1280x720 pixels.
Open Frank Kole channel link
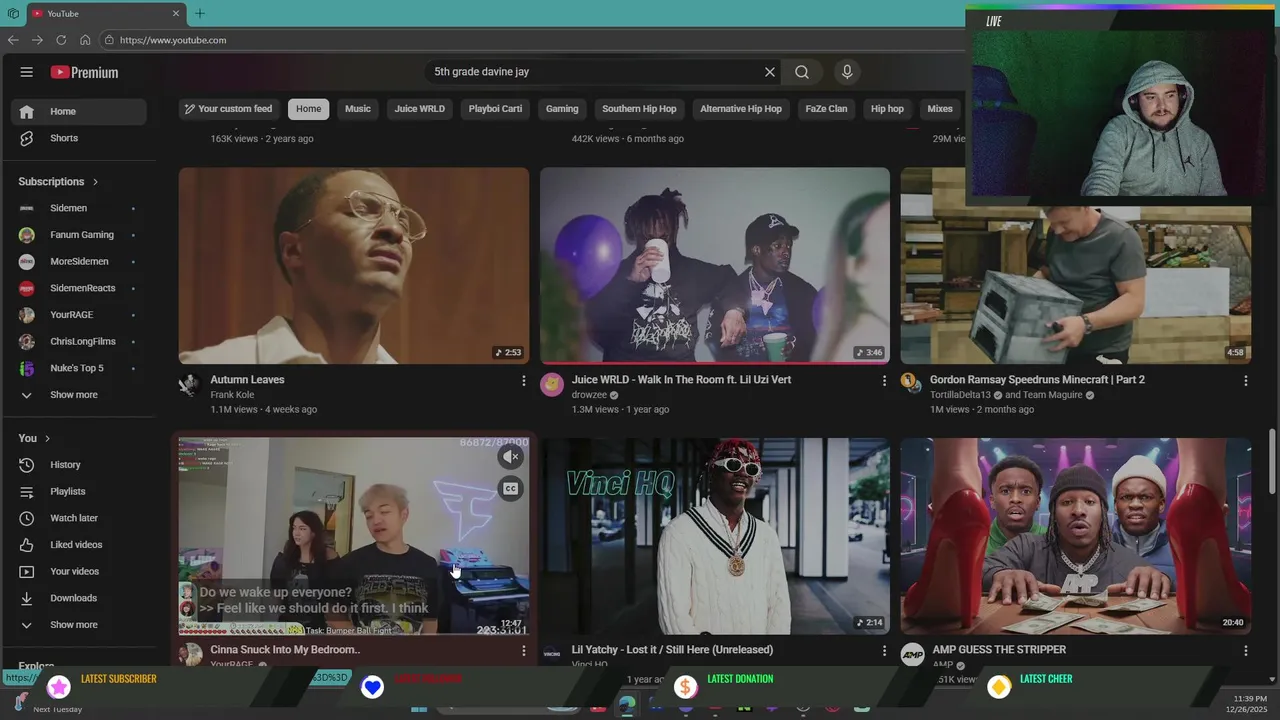(x=232, y=395)
